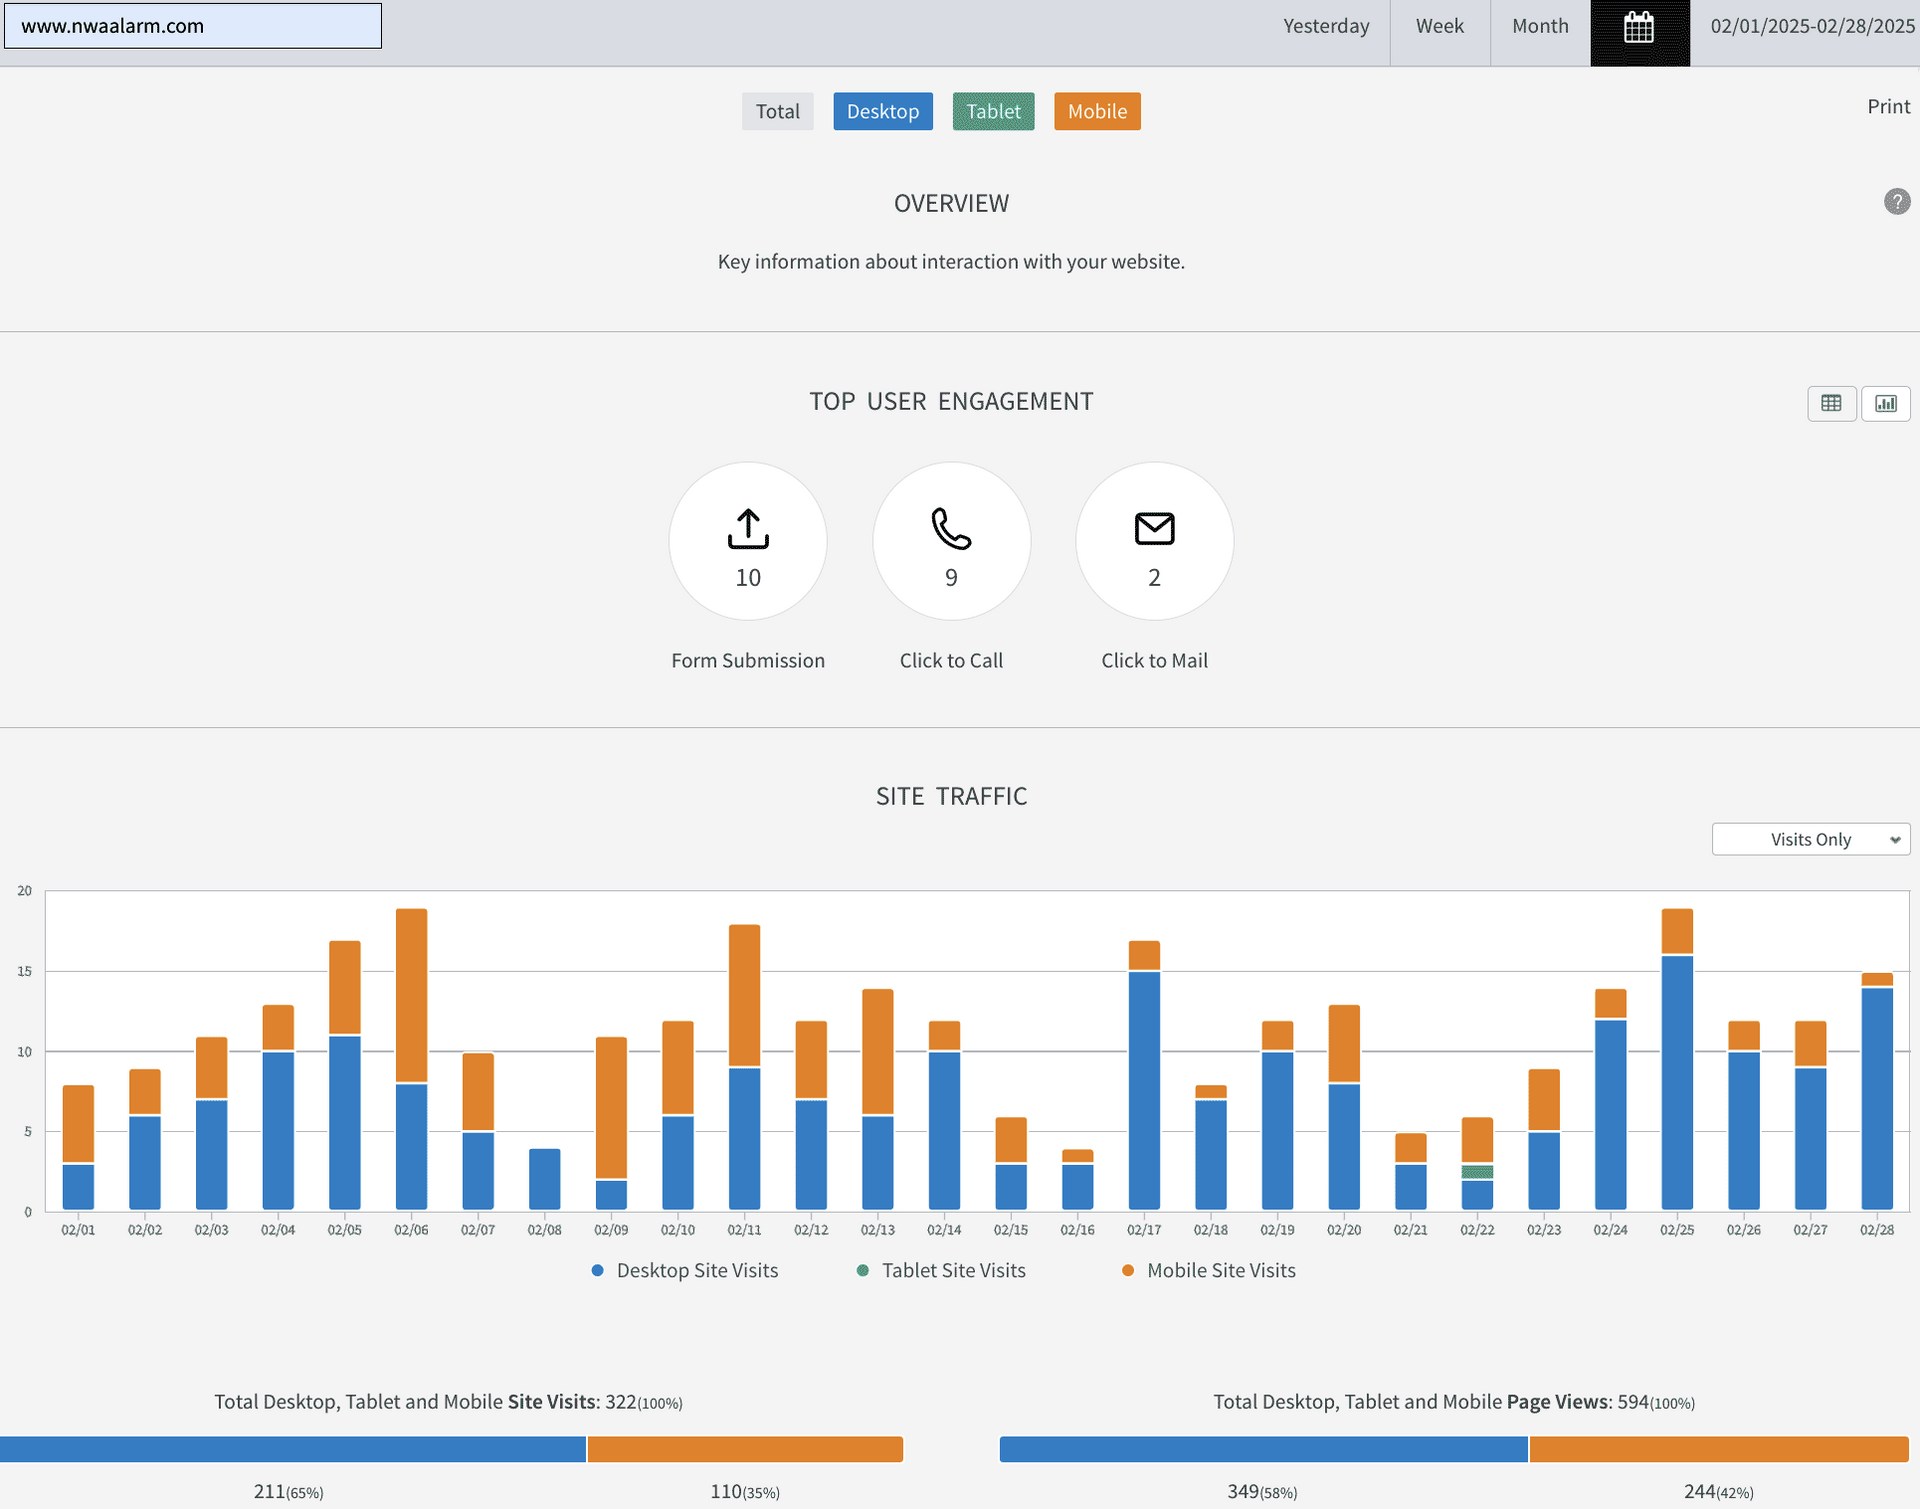The height and width of the screenshot is (1509, 1920).
Task: Click the Click to Mail envelope icon
Action: [x=1154, y=528]
